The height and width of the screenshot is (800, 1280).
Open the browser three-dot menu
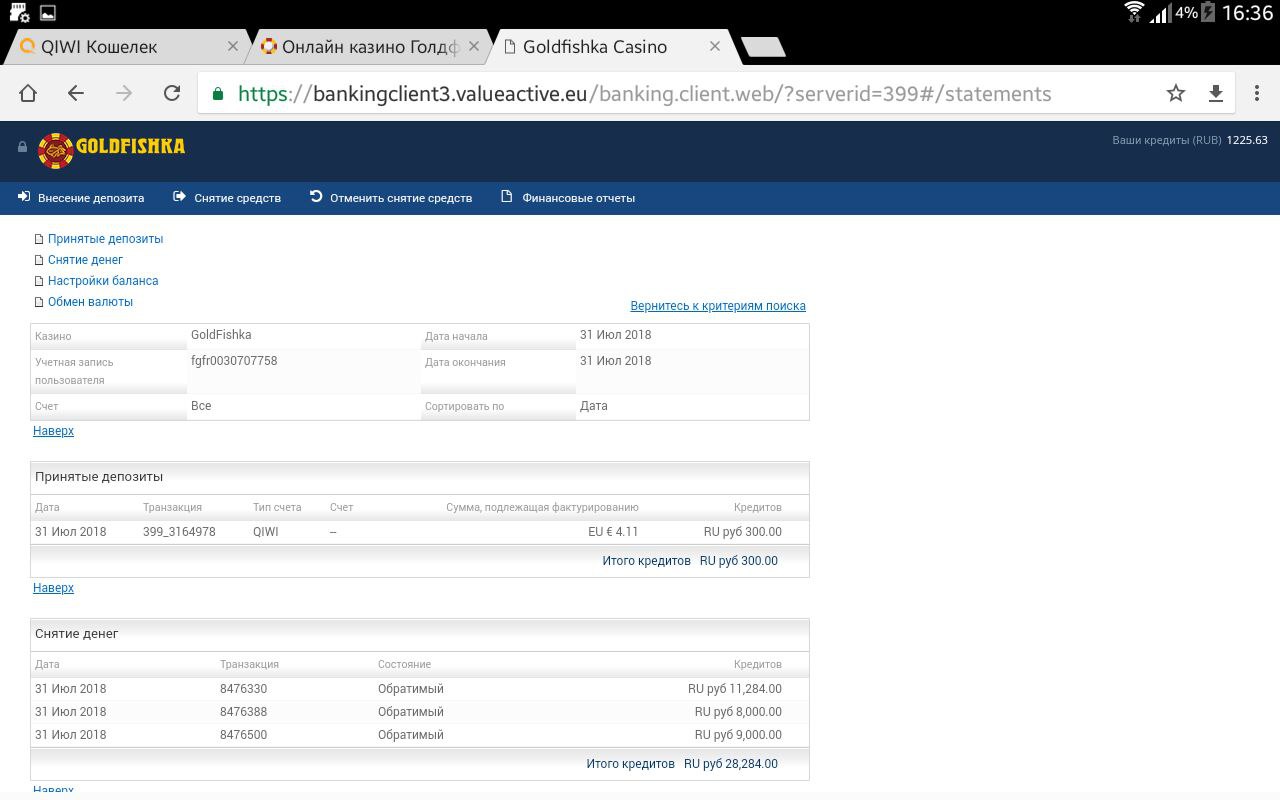click(x=1257, y=93)
